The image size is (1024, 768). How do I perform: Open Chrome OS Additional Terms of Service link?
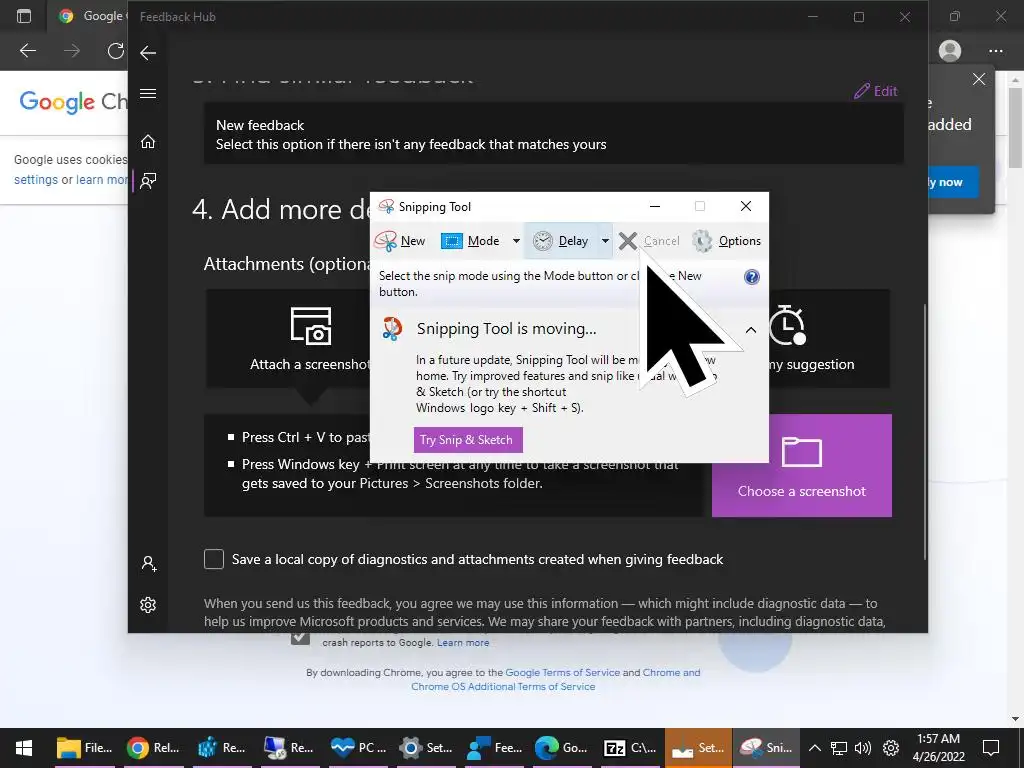click(503, 686)
